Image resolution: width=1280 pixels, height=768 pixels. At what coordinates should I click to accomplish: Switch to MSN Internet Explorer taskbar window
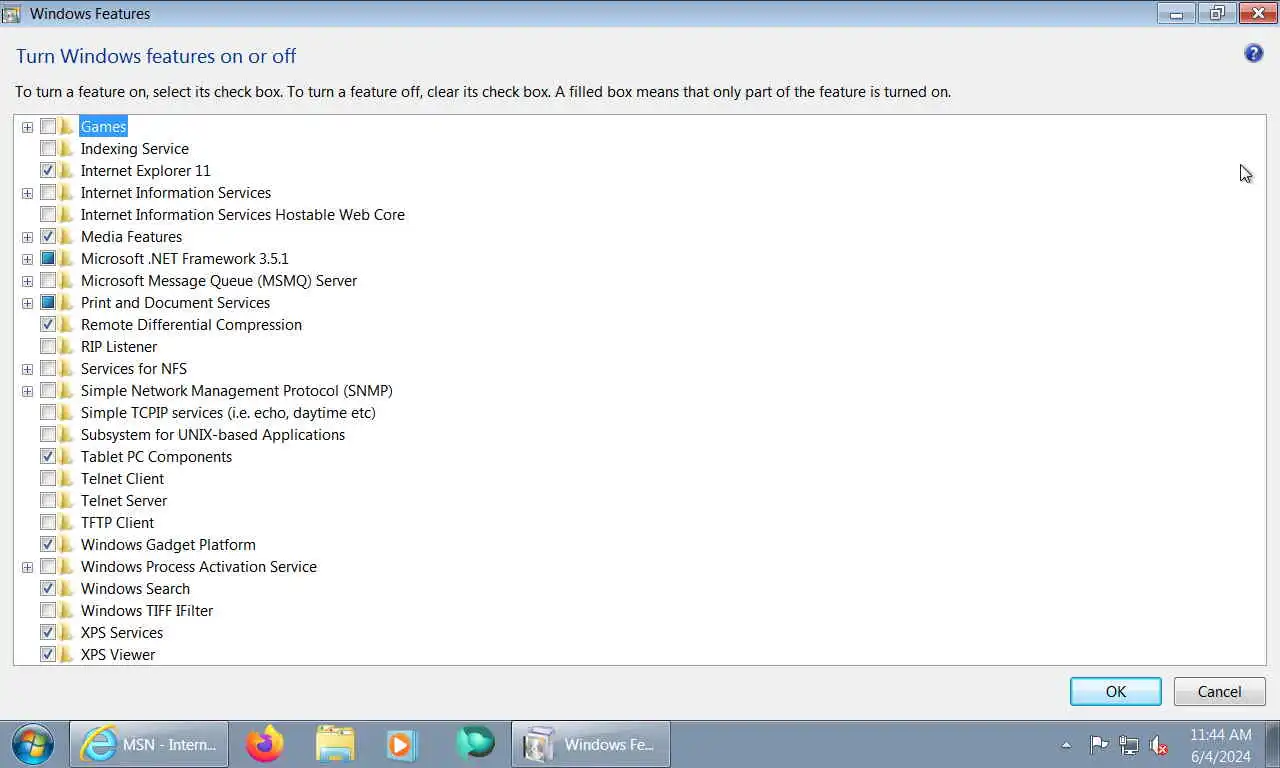tap(149, 744)
